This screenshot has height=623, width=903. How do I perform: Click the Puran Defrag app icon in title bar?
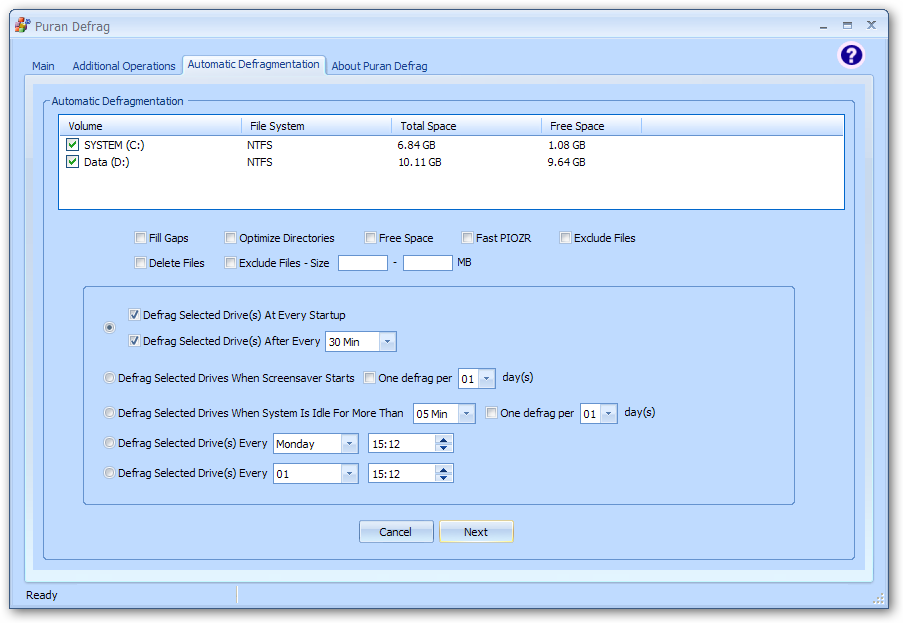pos(22,25)
